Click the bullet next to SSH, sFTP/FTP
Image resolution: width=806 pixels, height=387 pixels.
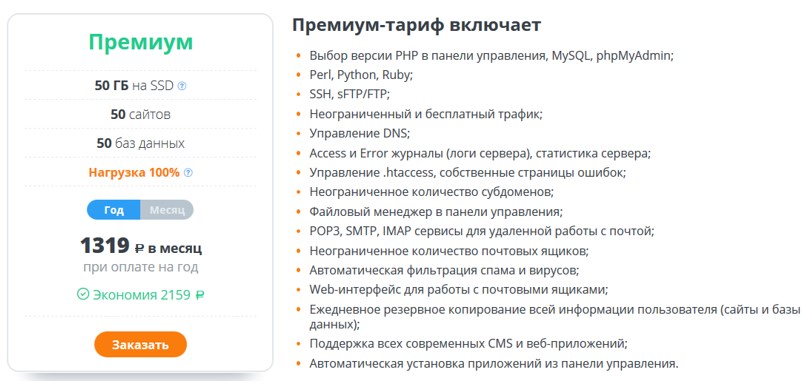(299, 95)
